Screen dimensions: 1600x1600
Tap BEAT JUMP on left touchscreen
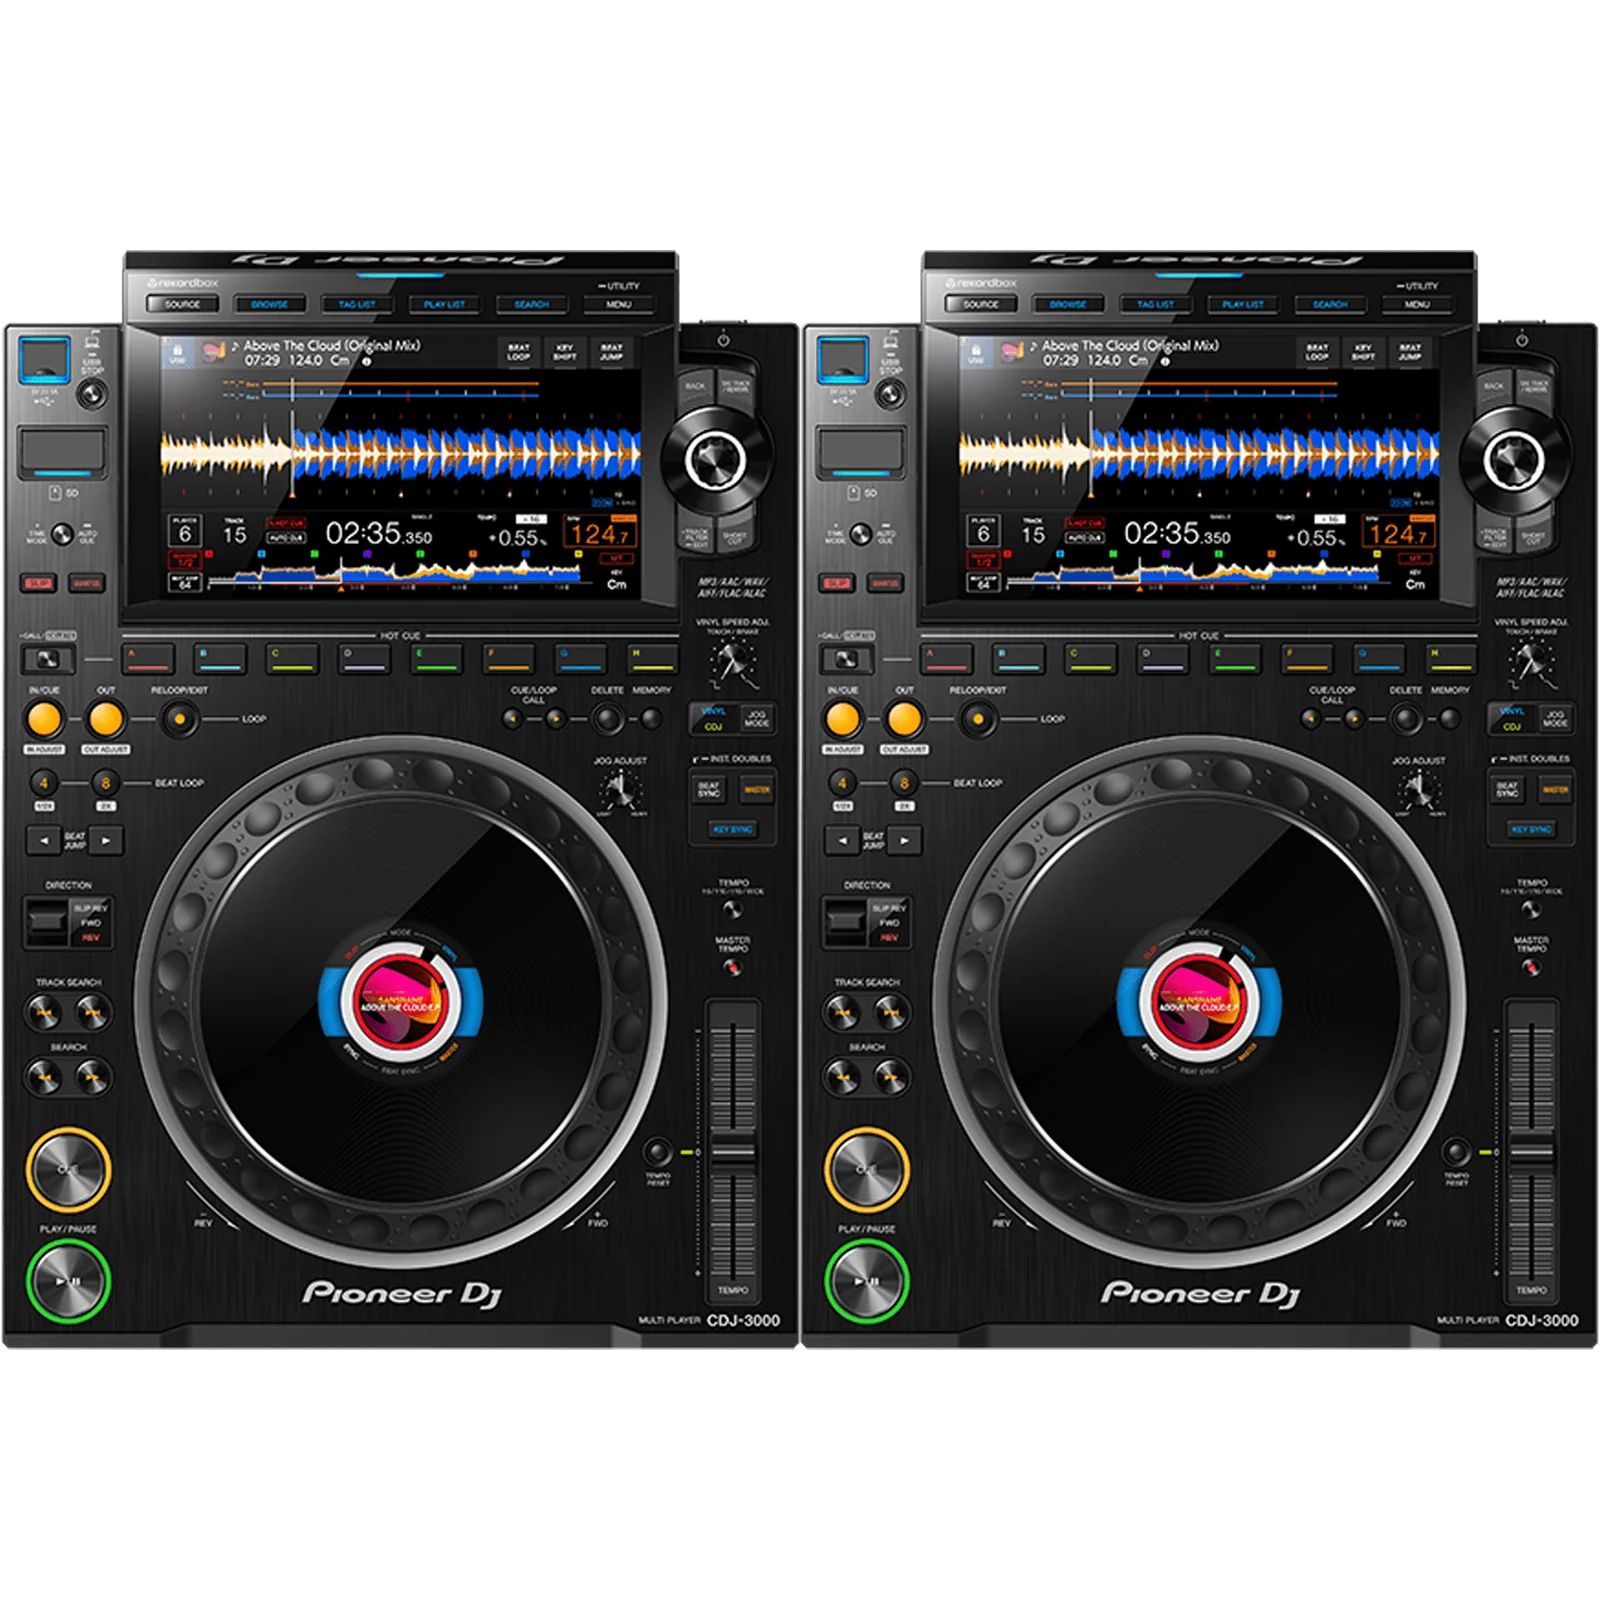click(x=611, y=352)
